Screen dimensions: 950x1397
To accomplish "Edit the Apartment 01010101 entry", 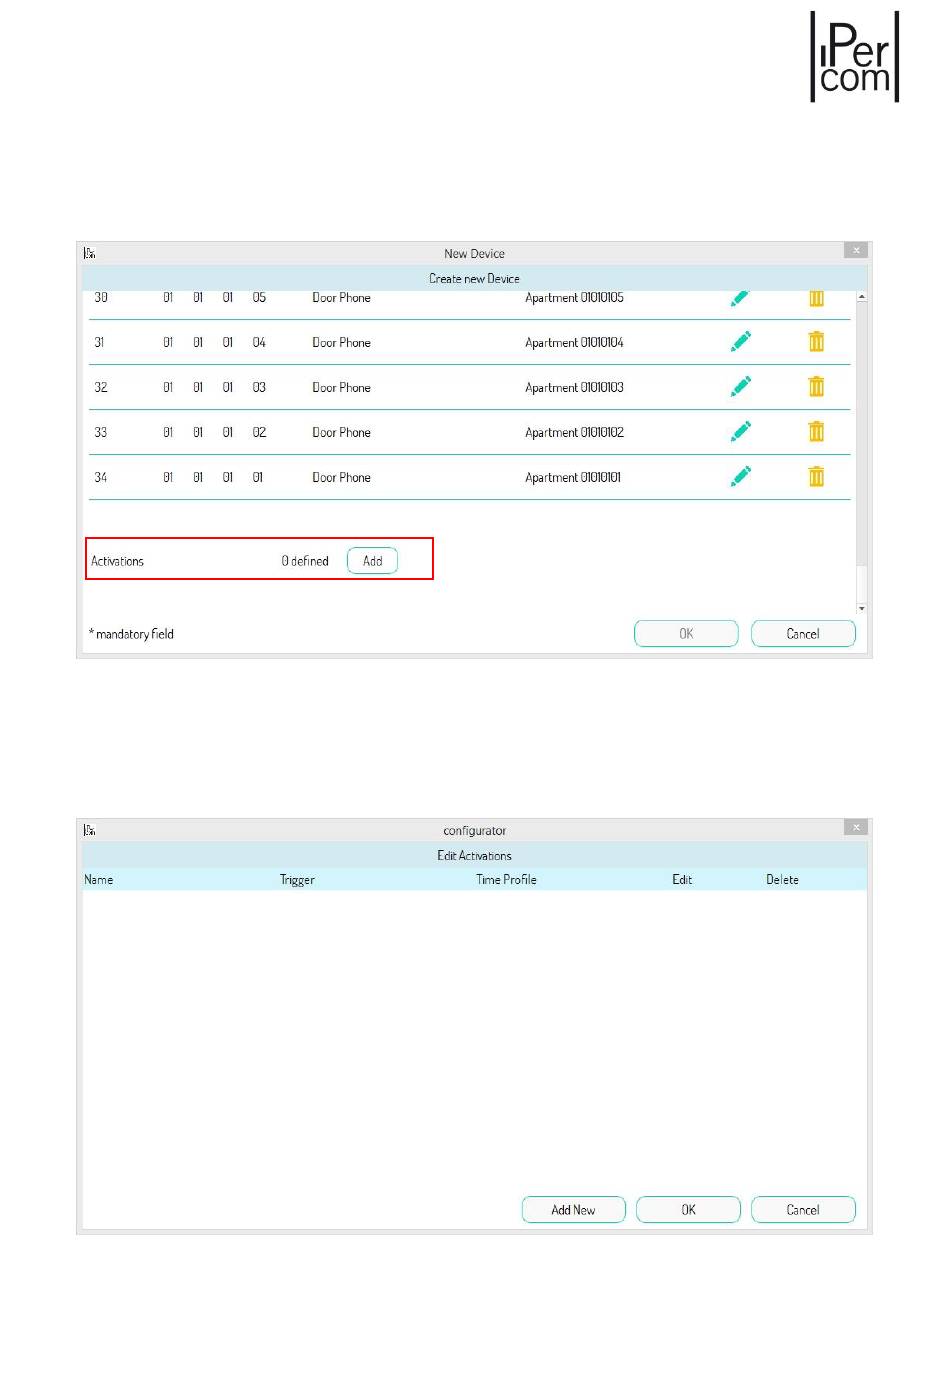I will tap(740, 477).
